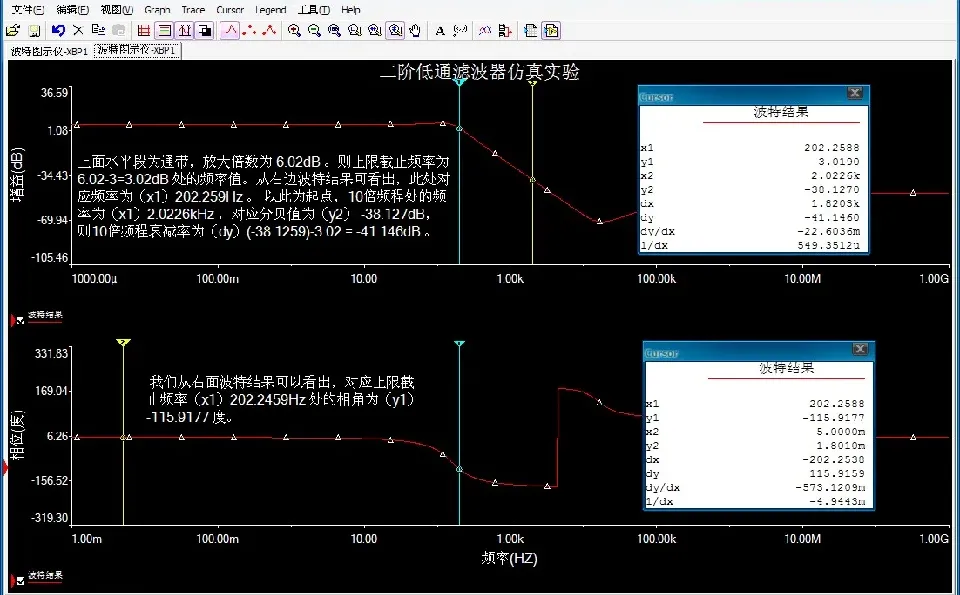Select the Pan hand tool
Image resolution: width=960 pixels, height=595 pixels.
(415, 30)
